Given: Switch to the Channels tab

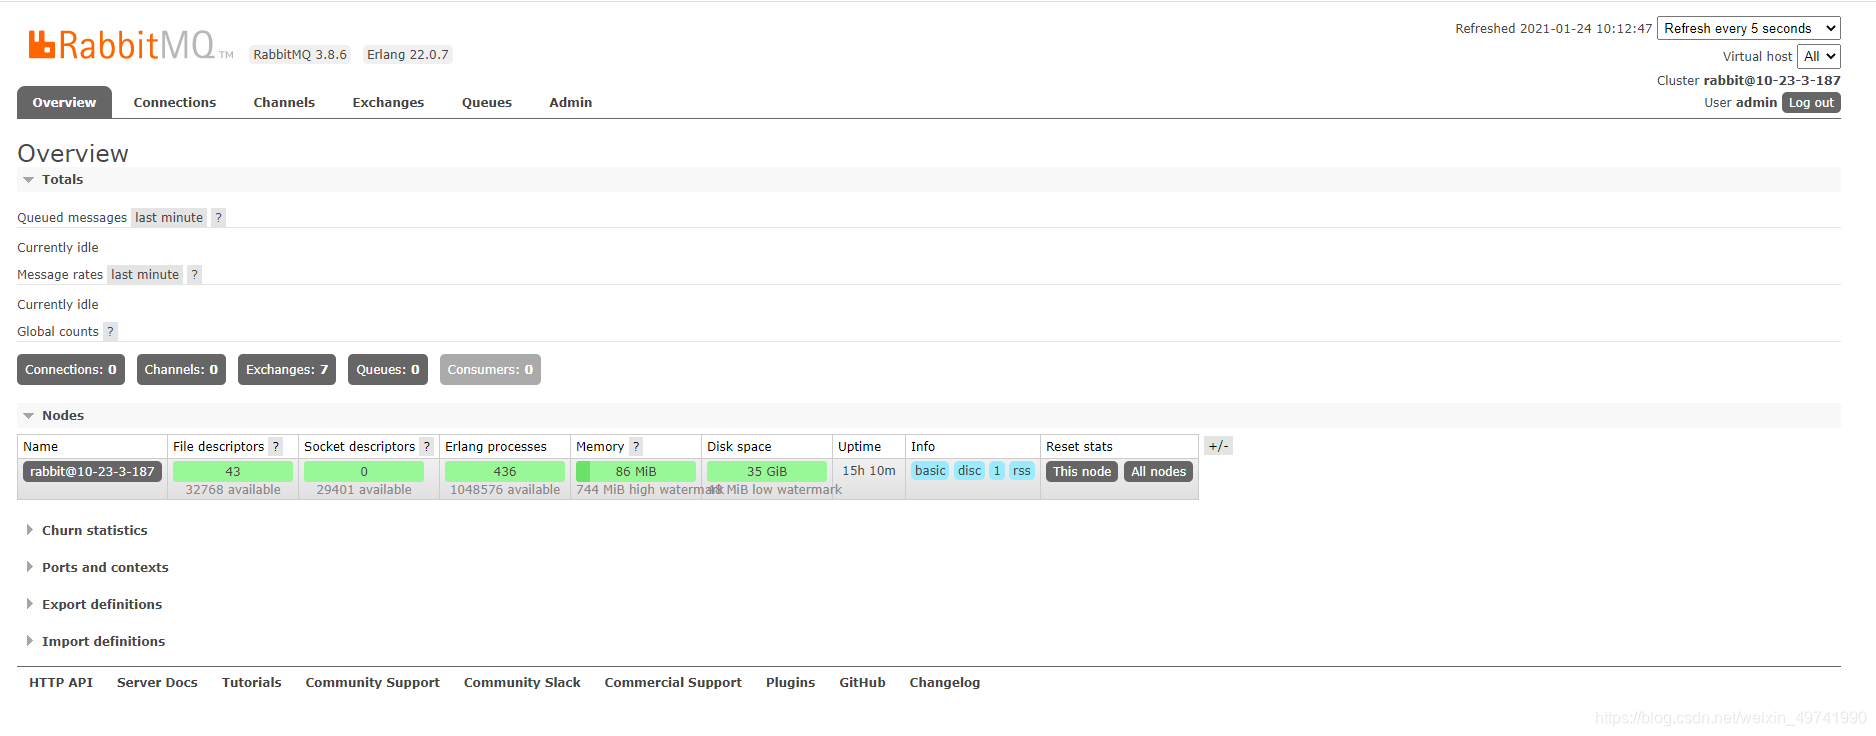Looking at the screenshot, I should tap(284, 102).
